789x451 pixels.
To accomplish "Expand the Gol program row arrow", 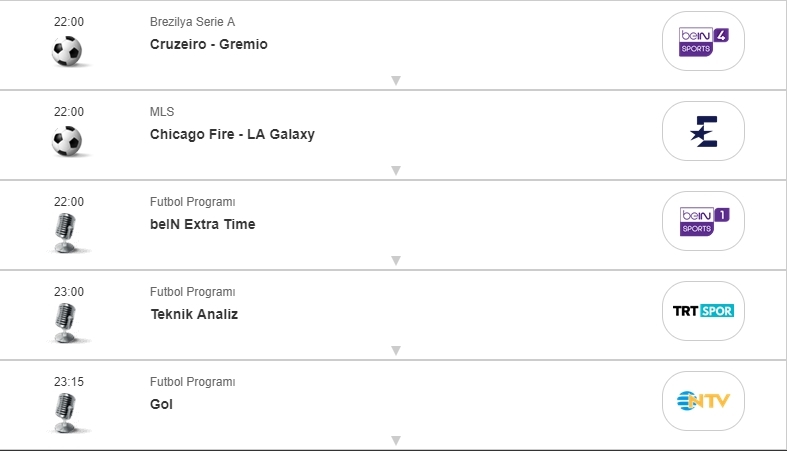I will coord(396,440).
